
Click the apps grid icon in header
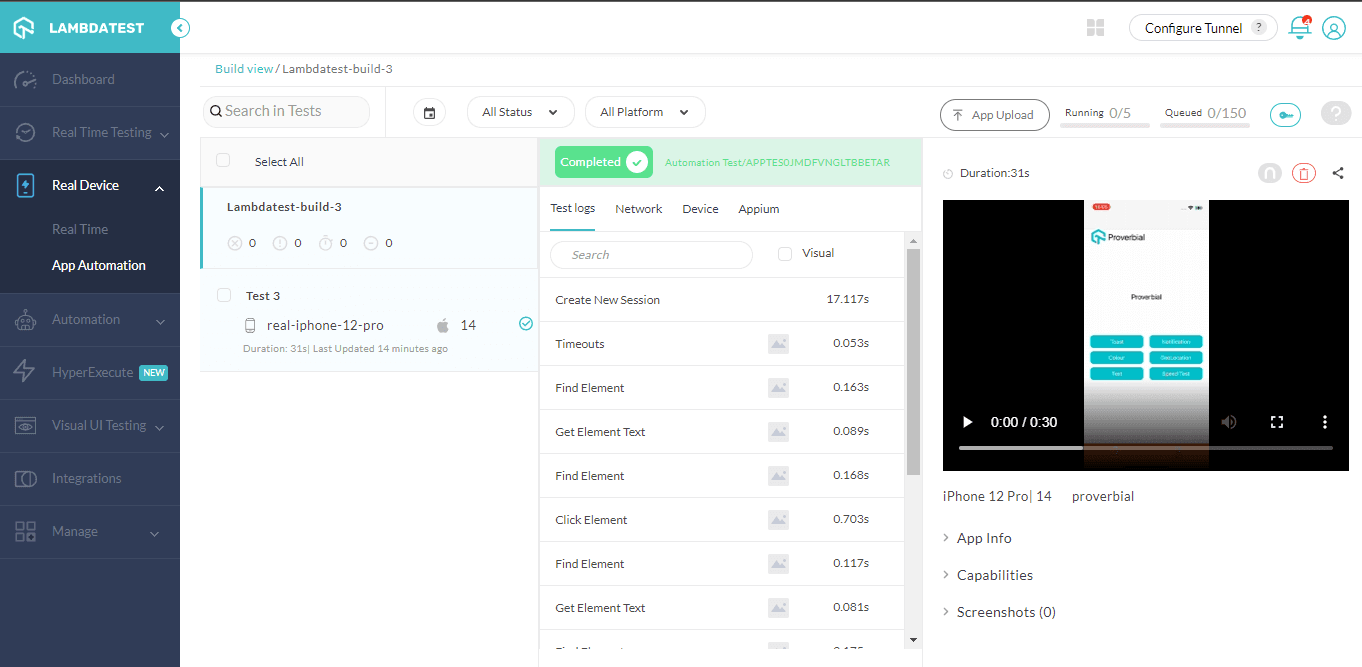coord(1095,28)
